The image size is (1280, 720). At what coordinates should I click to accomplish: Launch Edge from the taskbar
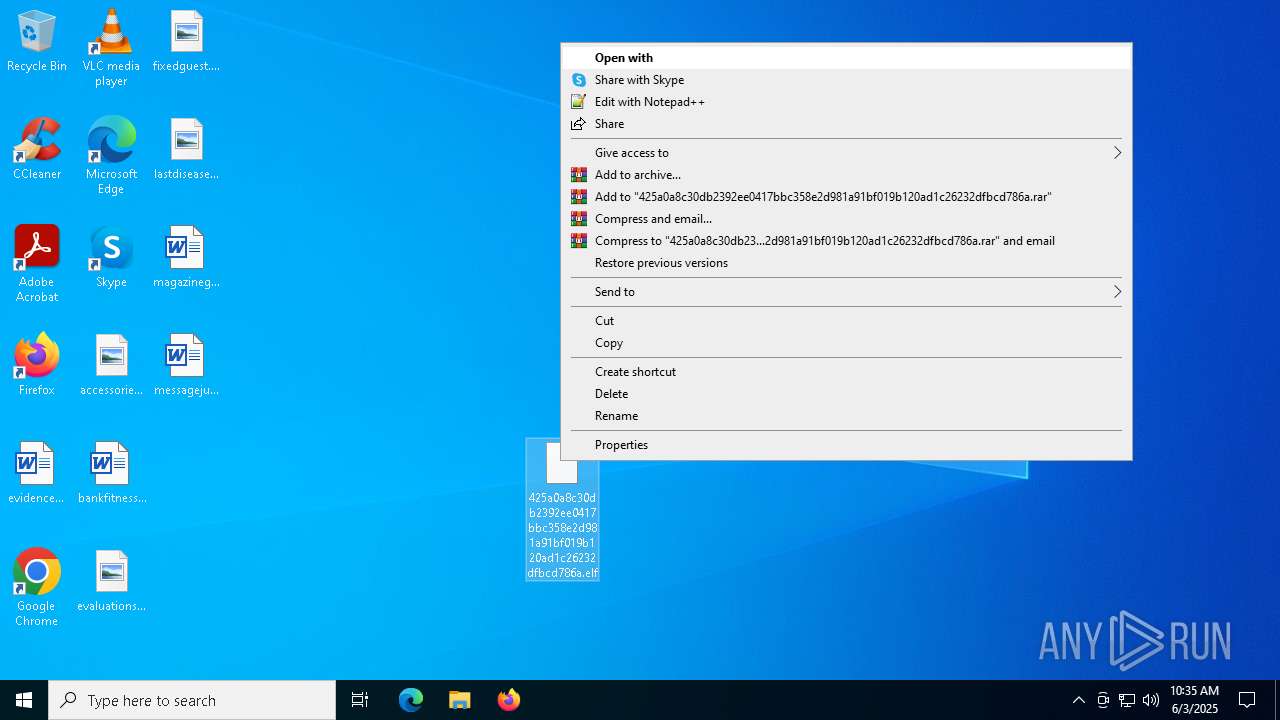tap(411, 700)
